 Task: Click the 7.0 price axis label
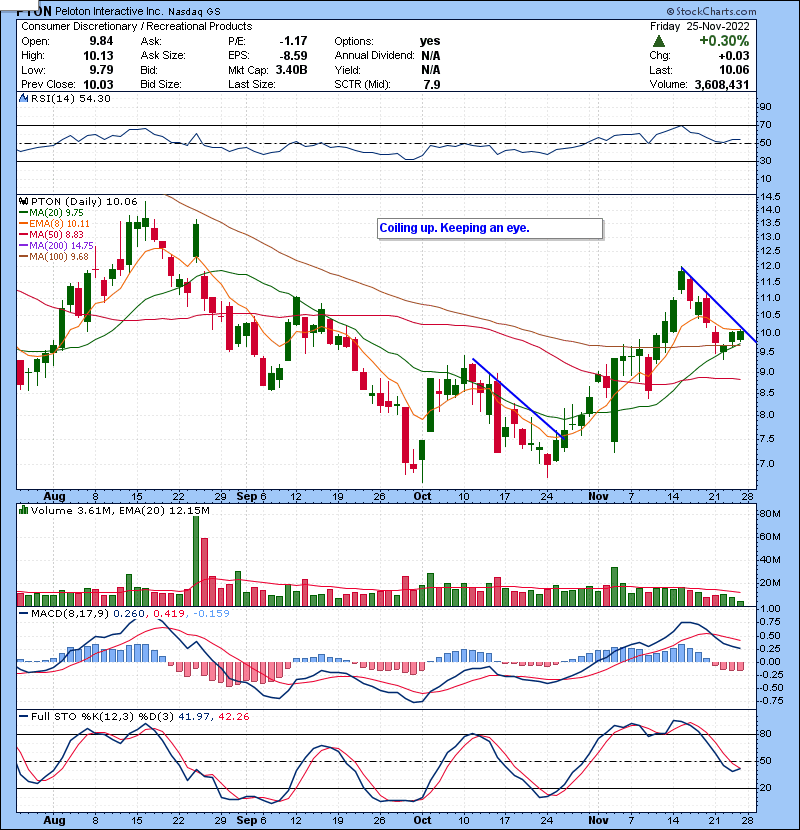(x=767, y=464)
